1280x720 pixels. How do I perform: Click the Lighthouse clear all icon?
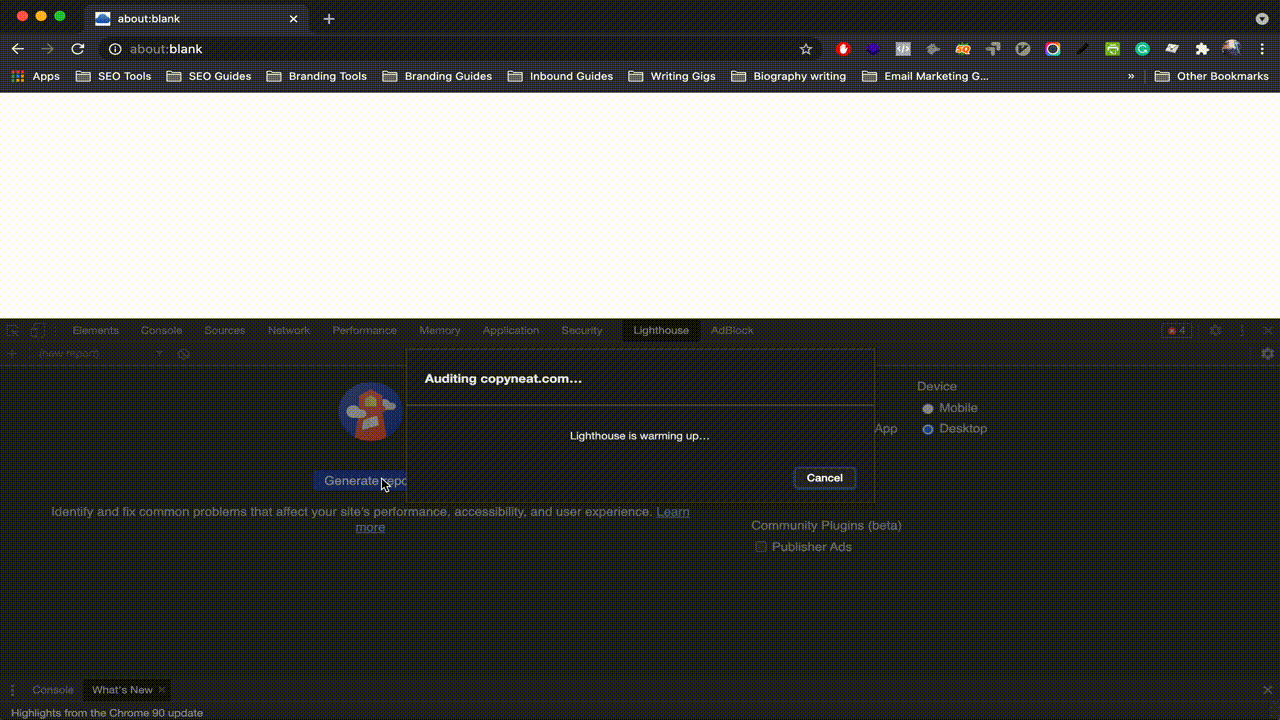(x=184, y=354)
